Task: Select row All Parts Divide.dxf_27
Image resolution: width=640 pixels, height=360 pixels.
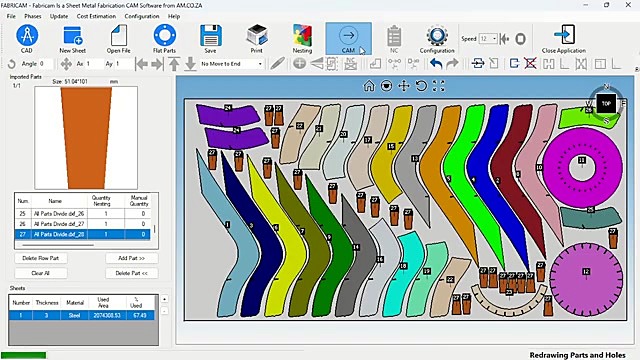Action: tap(83, 224)
